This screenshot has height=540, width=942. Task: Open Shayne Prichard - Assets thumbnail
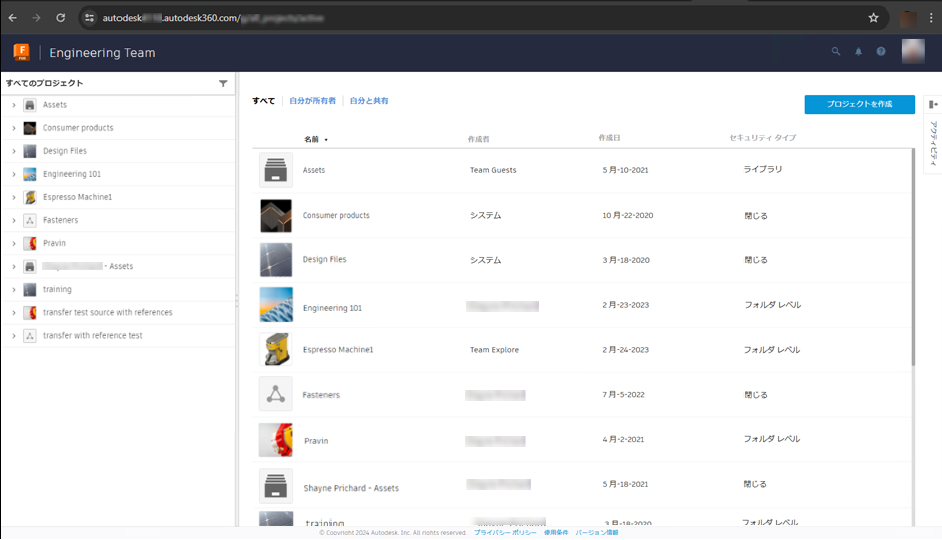coord(276,485)
